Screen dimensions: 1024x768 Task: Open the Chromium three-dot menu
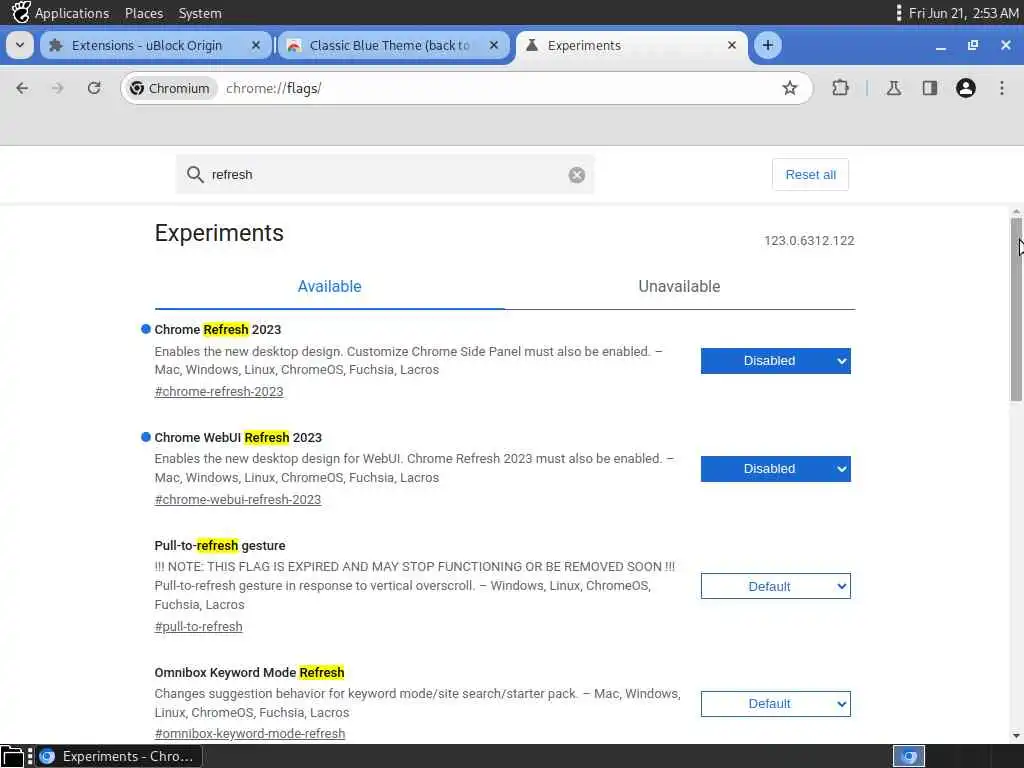click(1002, 88)
